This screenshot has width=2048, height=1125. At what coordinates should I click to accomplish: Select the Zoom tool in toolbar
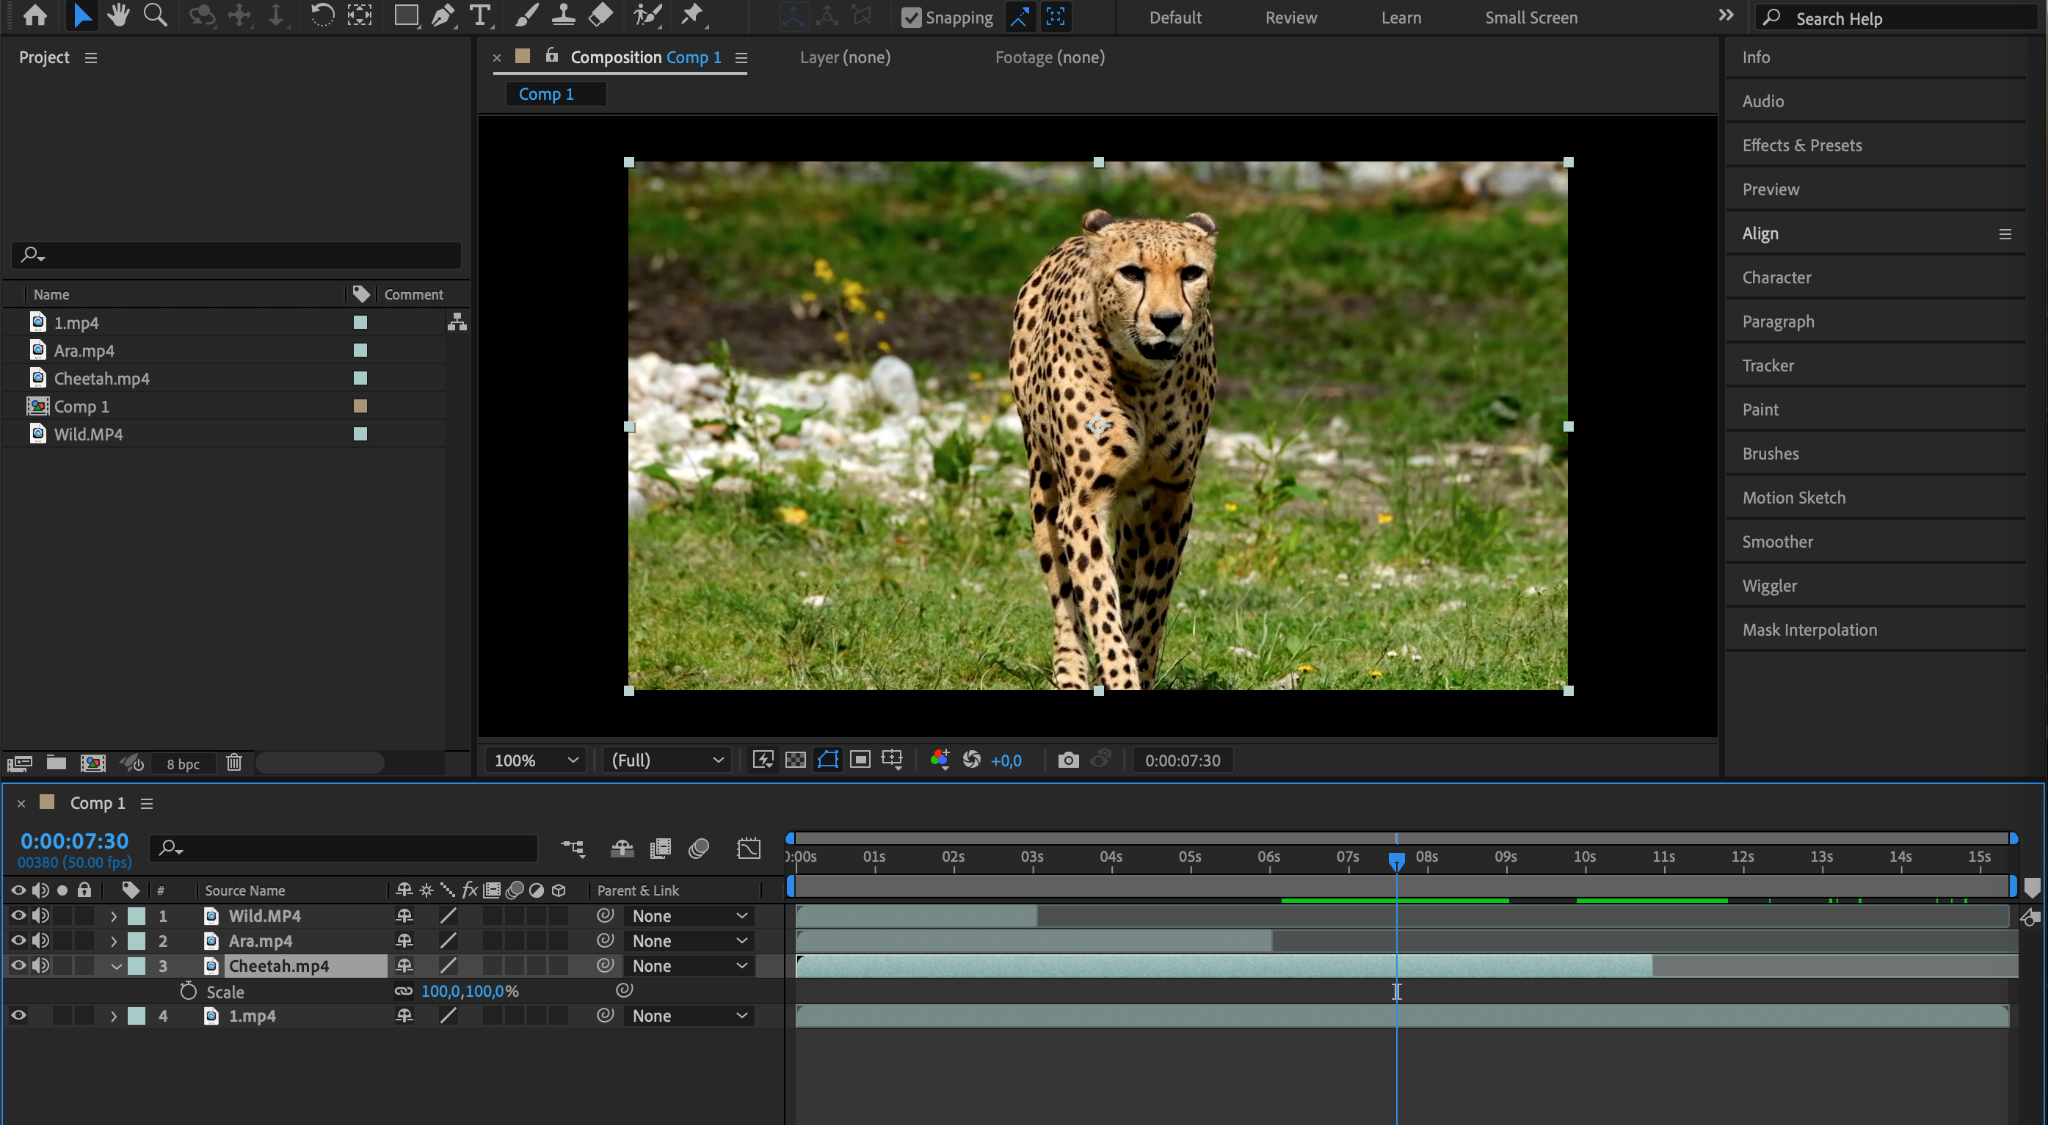click(155, 15)
